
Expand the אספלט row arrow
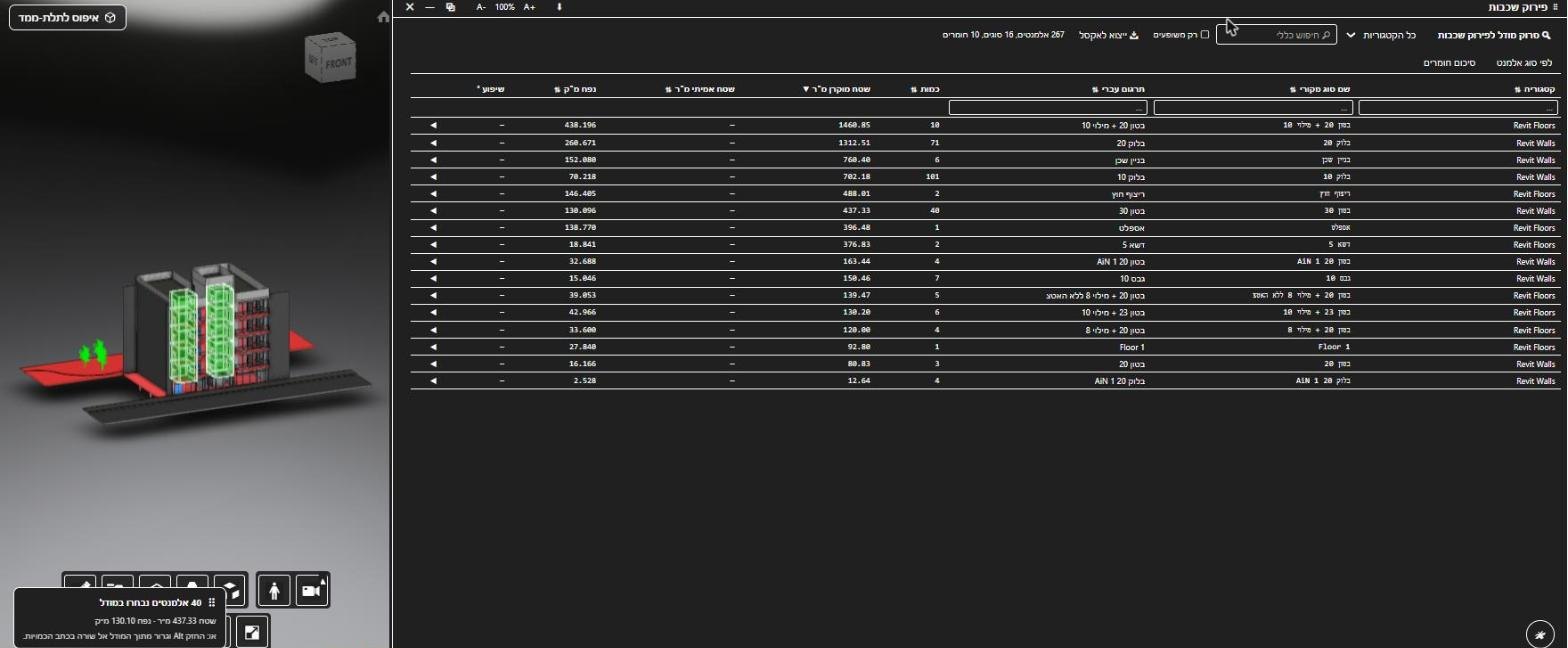tap(433, 228)
